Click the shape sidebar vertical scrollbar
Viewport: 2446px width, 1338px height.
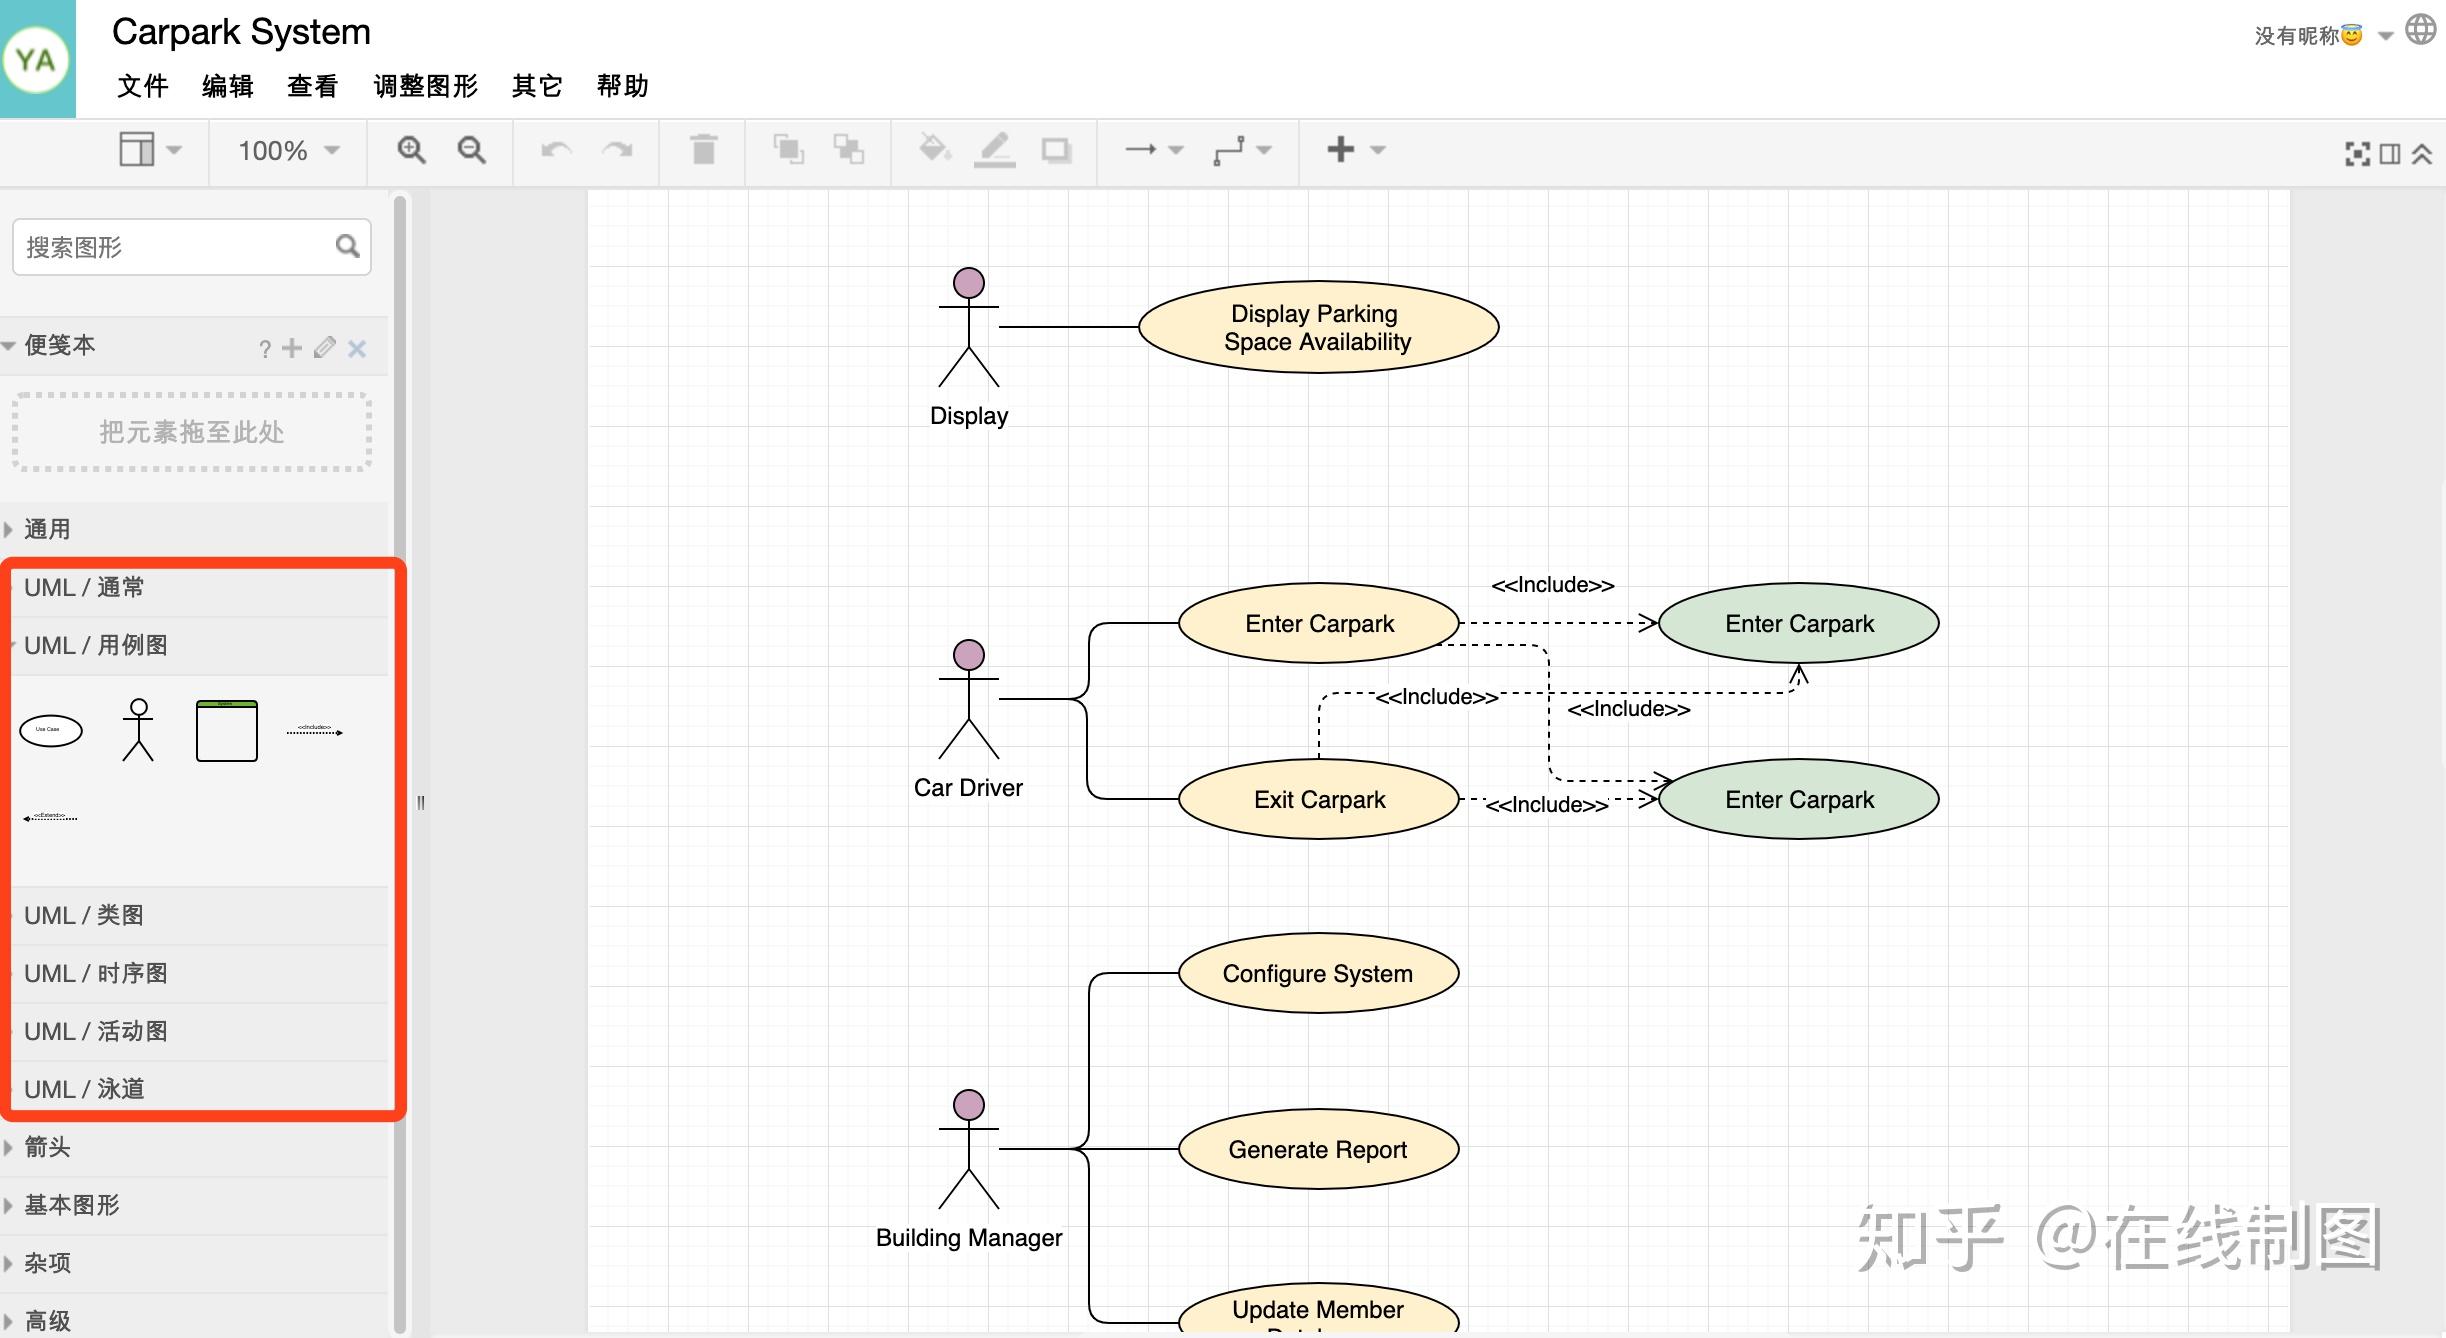400,764
